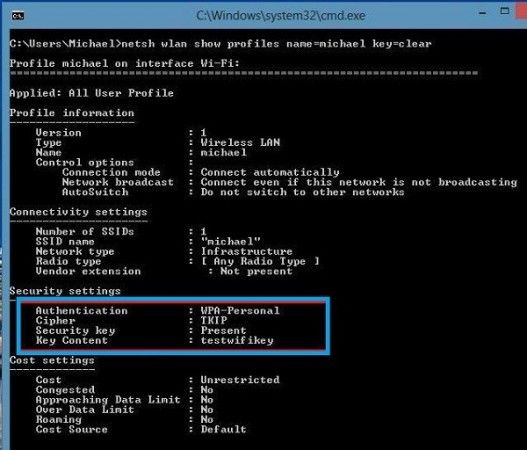
Task: Maximize the cmd.exe window
Action: tap(504, 11)
